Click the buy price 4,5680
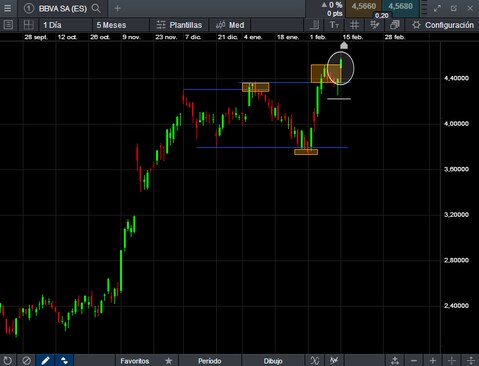Viewport: 479px width, 366px height. coord(400,7)
